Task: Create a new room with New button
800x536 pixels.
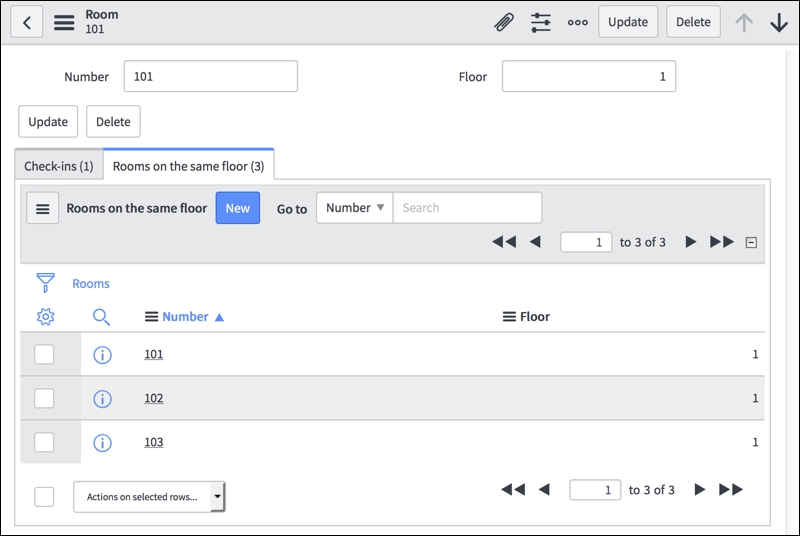Action: (x=238, y=208)
